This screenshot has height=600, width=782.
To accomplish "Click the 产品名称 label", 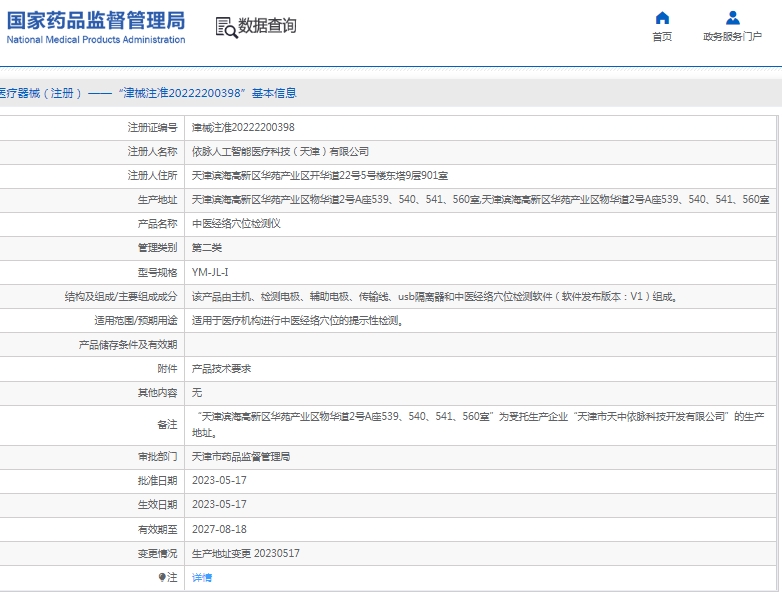I will (158, 223).
